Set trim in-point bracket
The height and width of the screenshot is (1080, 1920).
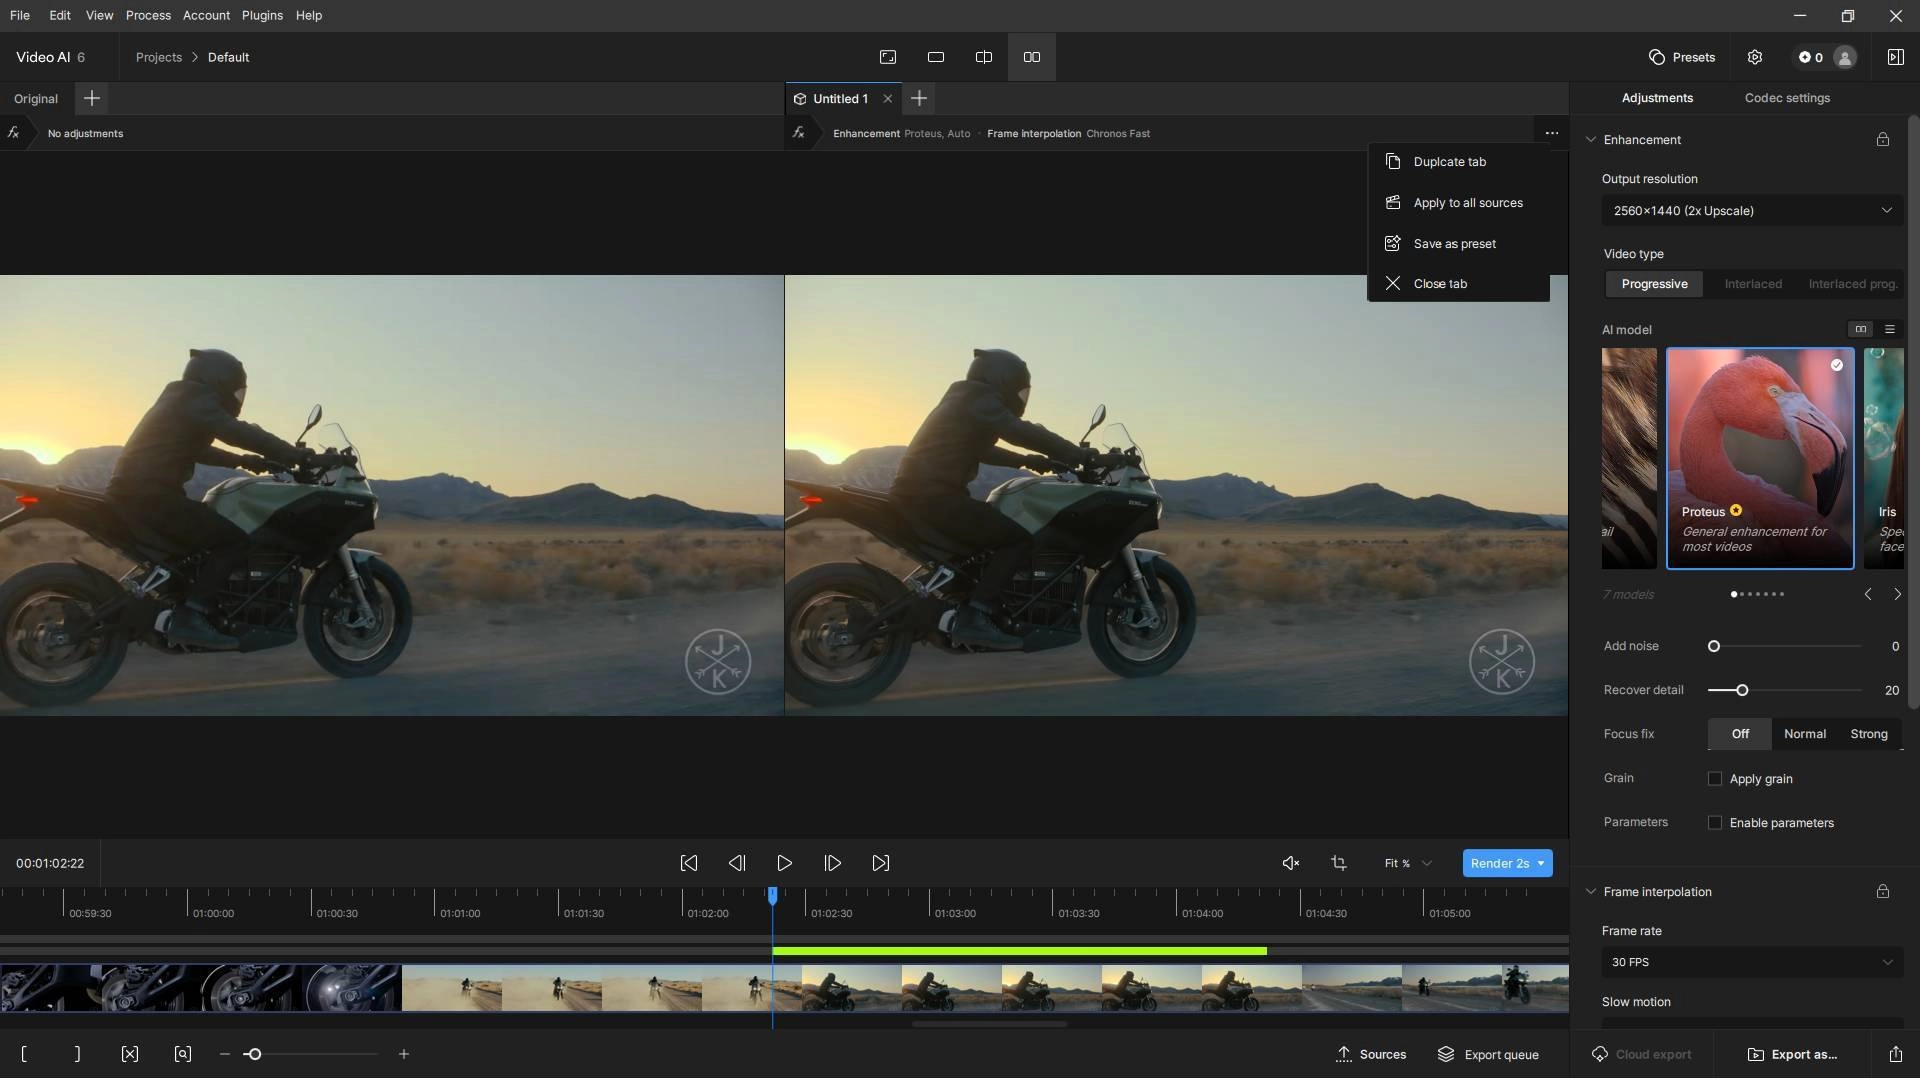(x=24, y=1055)
